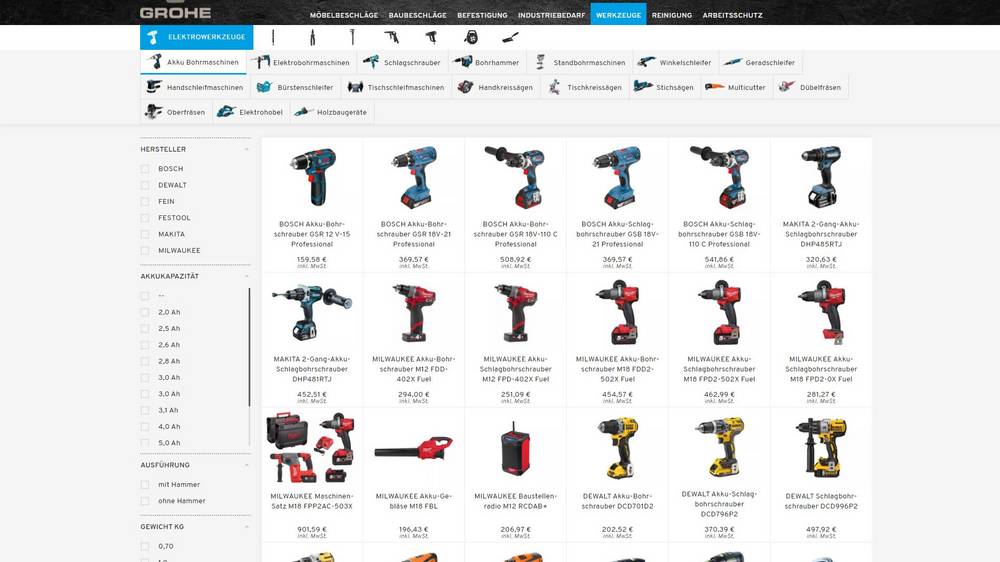This screenshot has height=562, width=1000.
Task: Open the MILWAUKEE Maschinen-Satz image
Action: pyautogui.click(x=311, y=448)
